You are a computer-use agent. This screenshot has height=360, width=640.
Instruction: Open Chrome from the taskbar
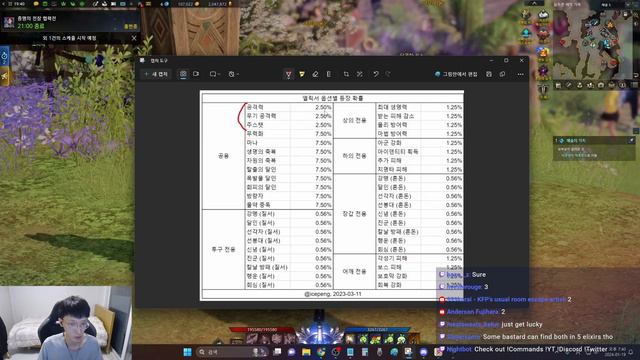(x=321, y=352)
